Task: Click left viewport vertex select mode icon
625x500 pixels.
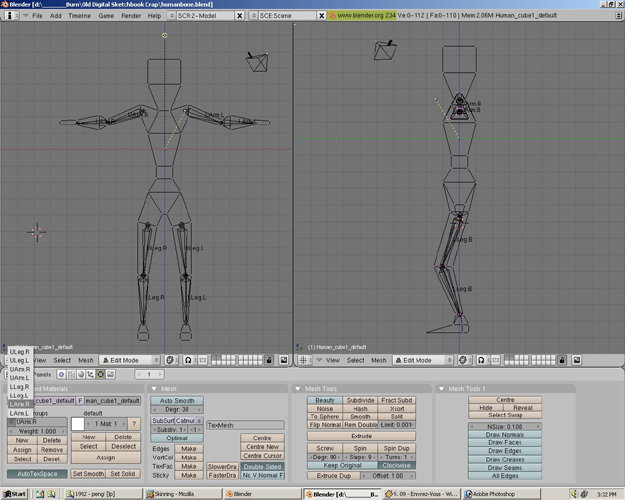Action: pyautogui.click(x=202, y=360)
